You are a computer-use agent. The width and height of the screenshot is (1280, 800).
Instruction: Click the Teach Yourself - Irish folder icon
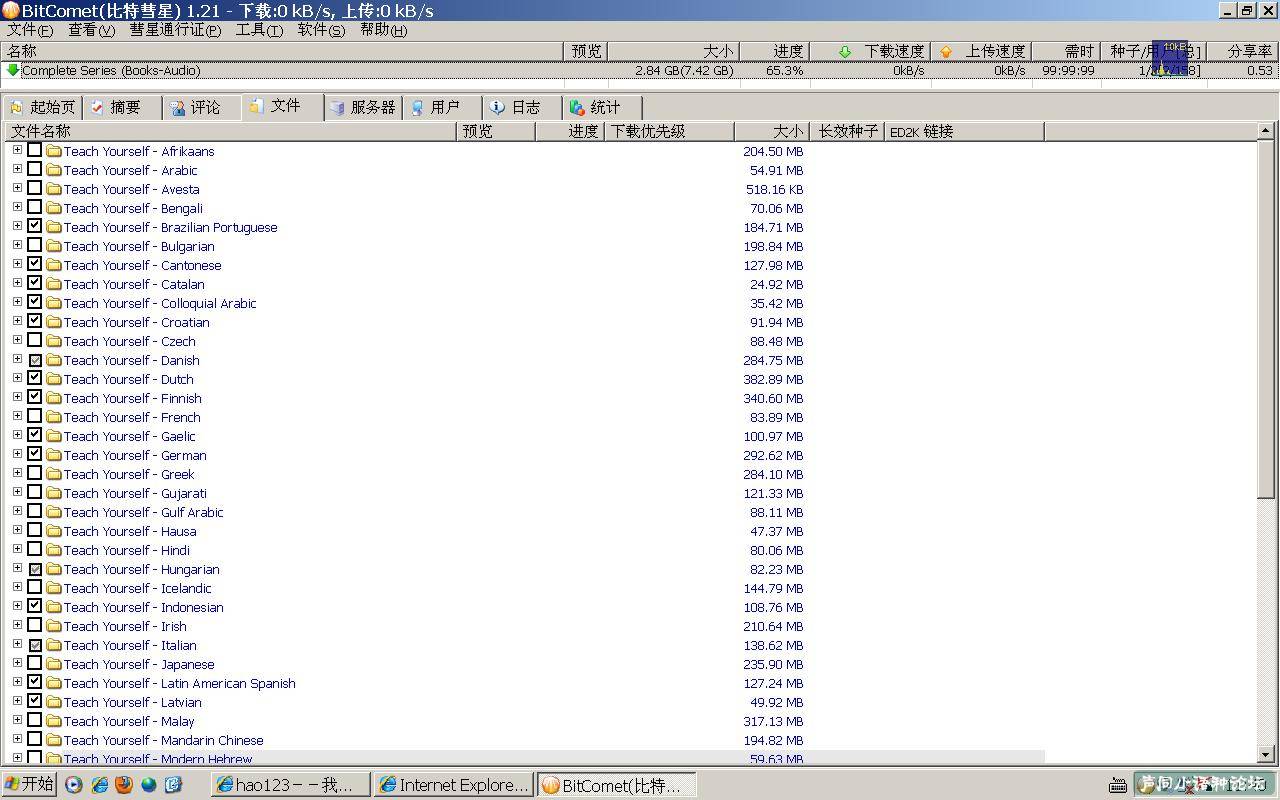click(54, 626)
